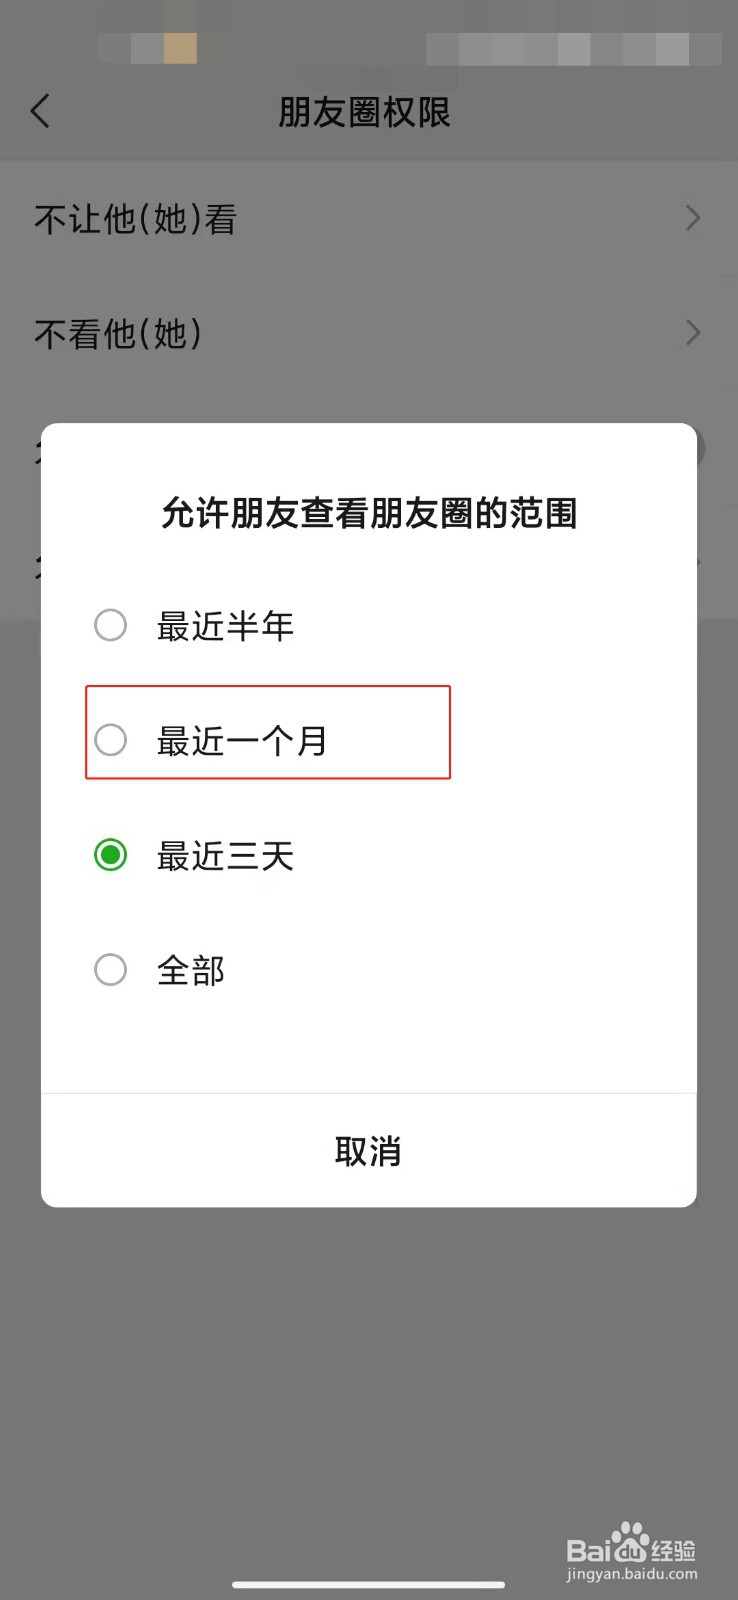This screenshot has height=1600, width=738.
Task: Click the 全部 option text
Action: click(191, 970)
